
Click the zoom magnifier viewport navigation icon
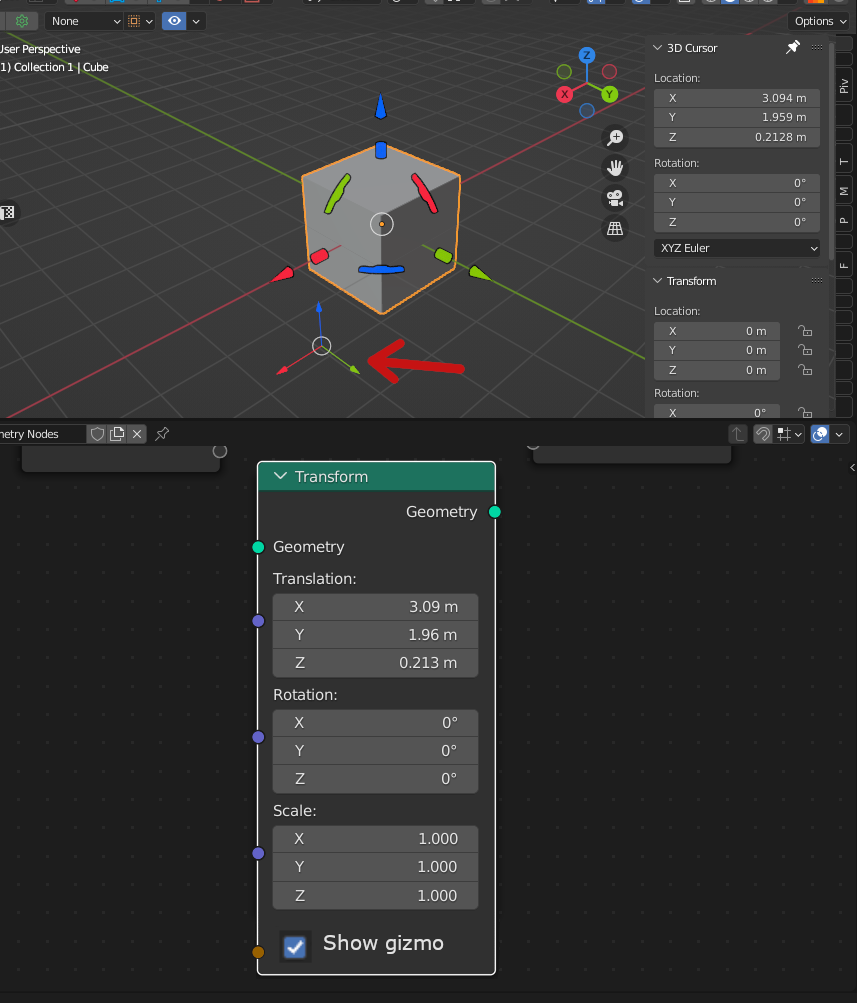[x=615, y=138]
